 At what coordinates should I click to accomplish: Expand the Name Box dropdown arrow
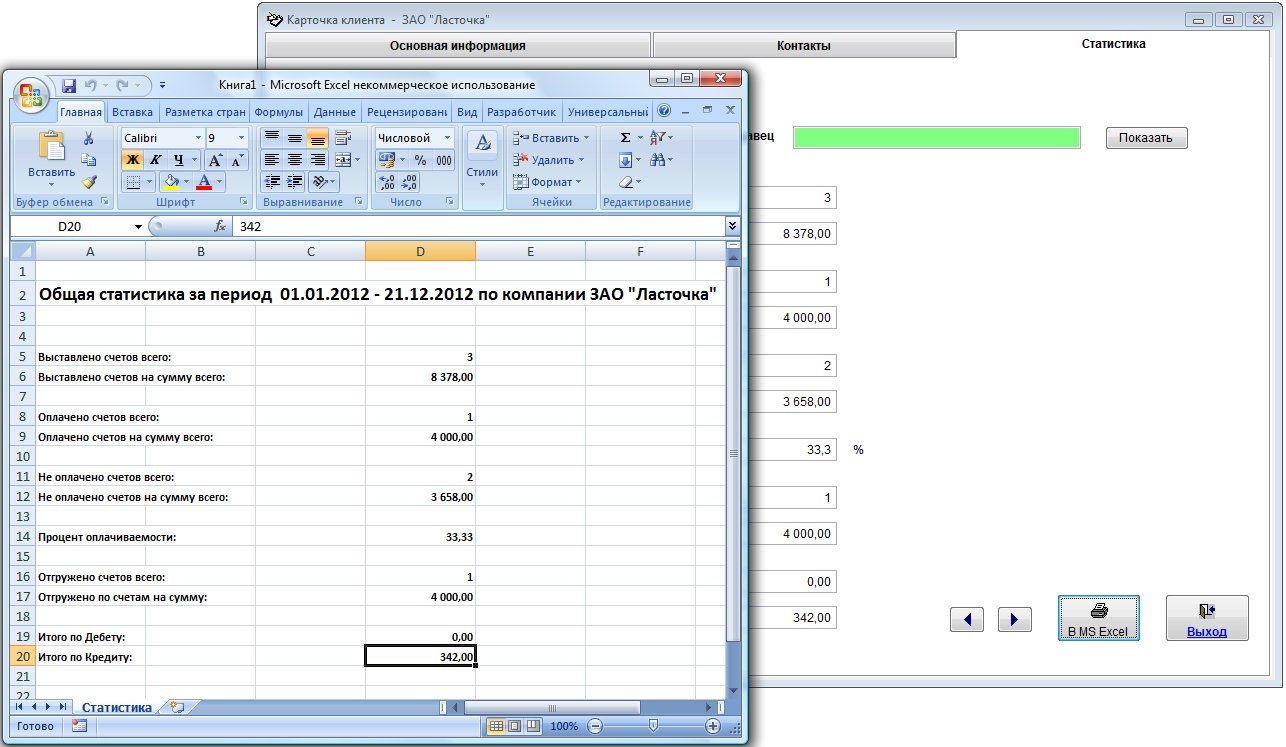(x=138, y=227)
